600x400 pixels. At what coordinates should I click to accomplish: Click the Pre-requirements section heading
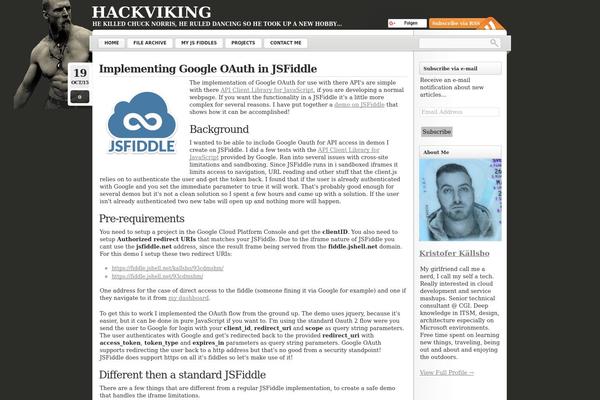142,219
